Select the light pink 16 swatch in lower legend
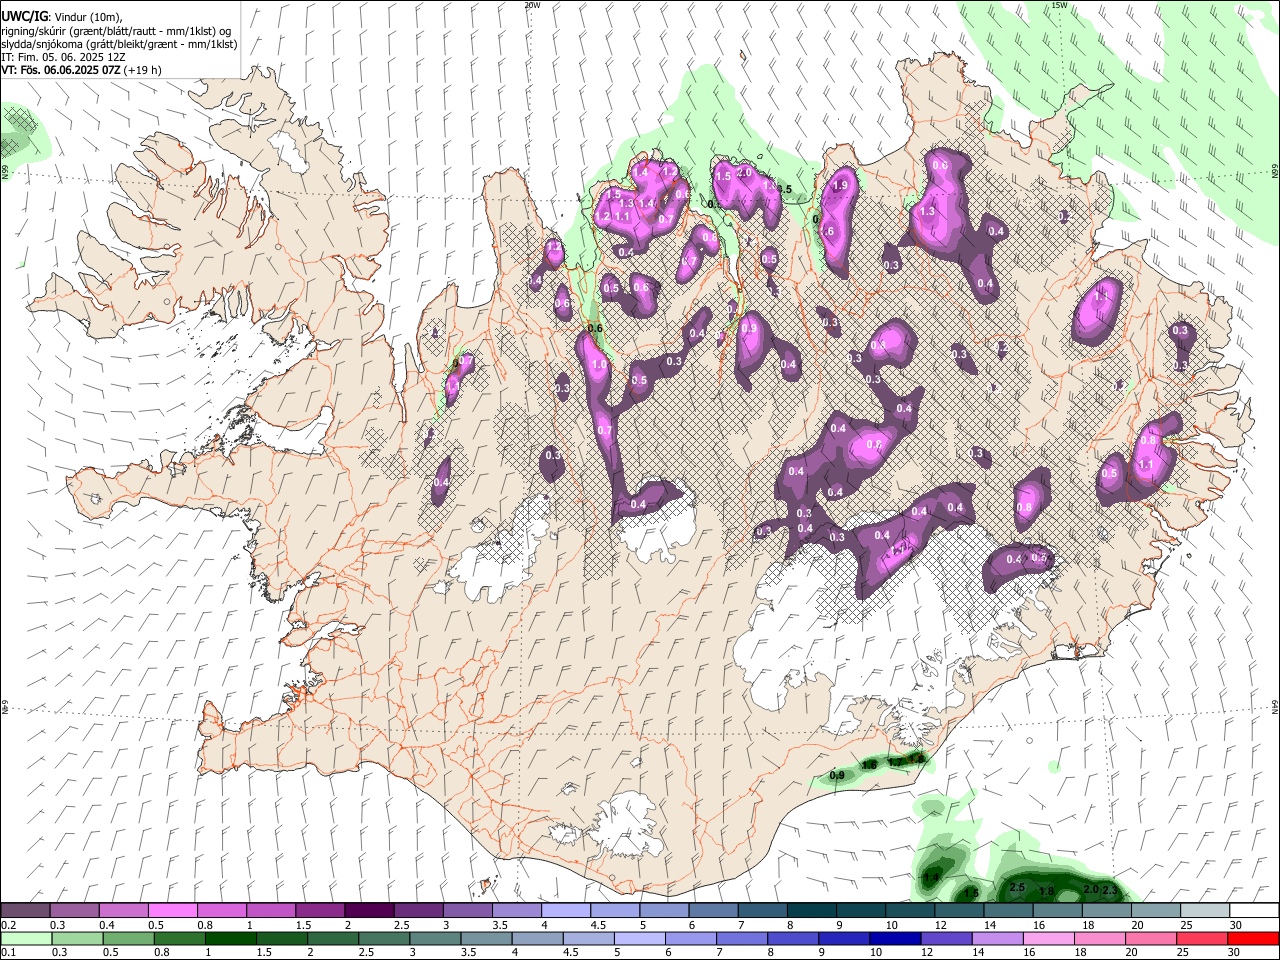Screen dimensions: 1280x960 1048,938
